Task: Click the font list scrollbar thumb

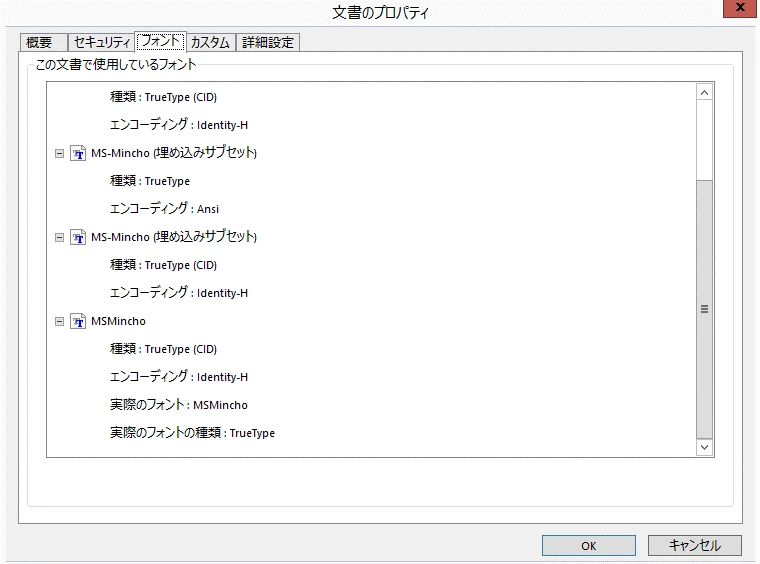Action: [704, 309]
